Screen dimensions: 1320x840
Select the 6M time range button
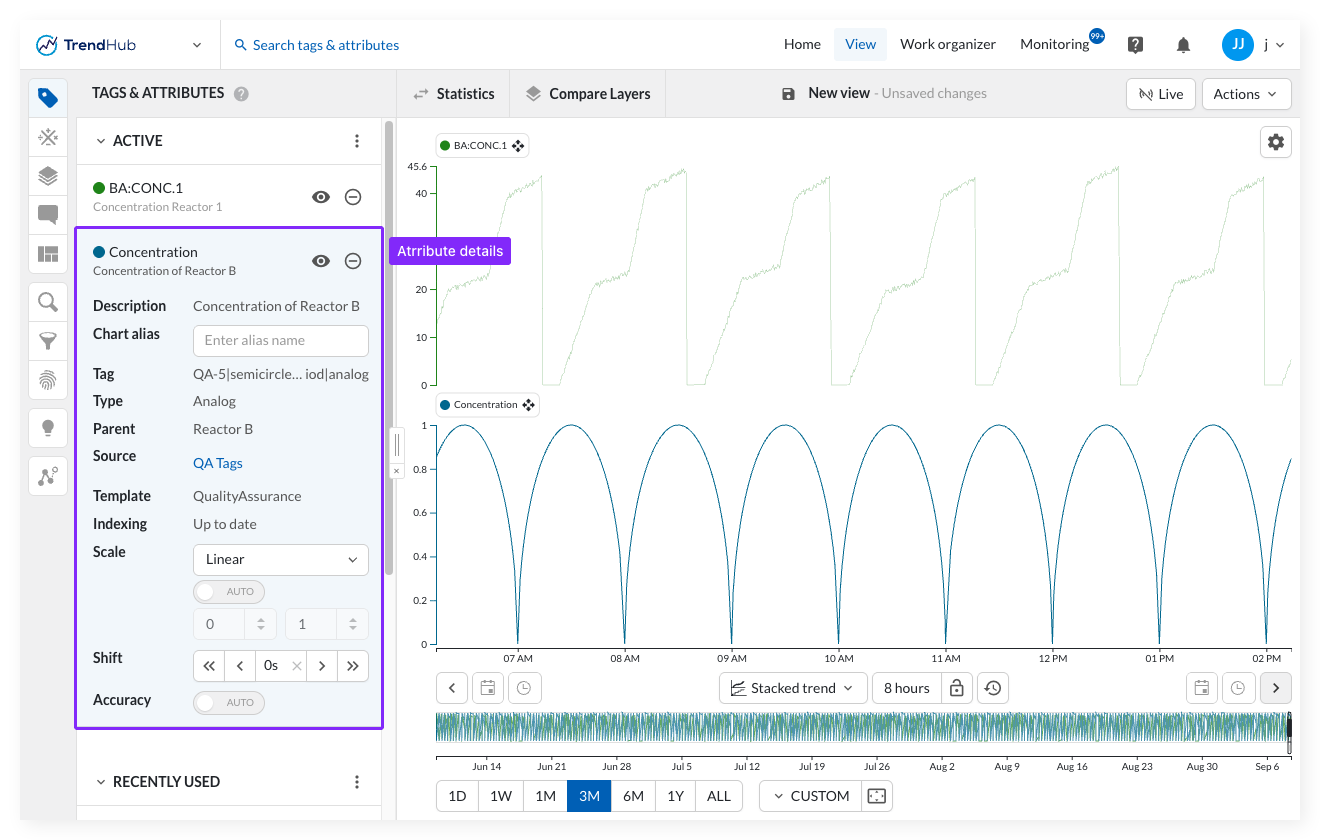[633, 796]
